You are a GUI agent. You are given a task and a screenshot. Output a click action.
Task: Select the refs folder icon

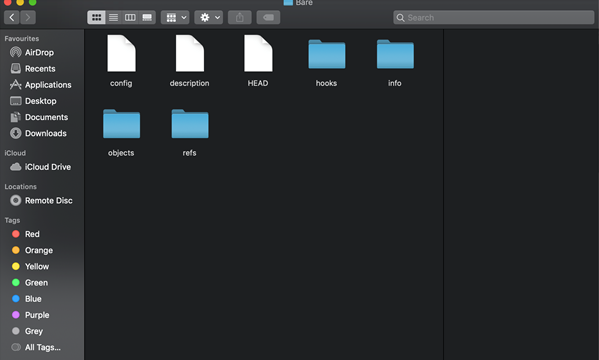[x=190, y=124]
